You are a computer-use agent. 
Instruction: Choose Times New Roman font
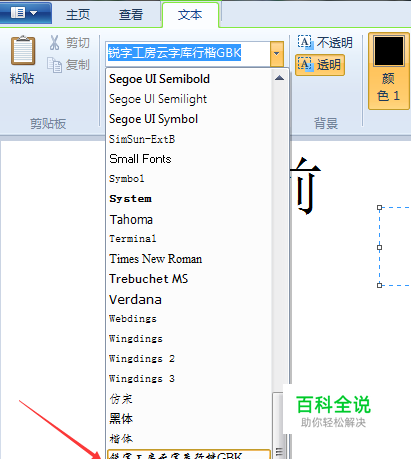pos(189,259)
